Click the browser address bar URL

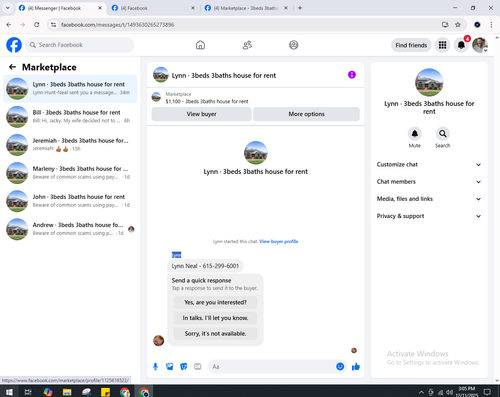117,25
